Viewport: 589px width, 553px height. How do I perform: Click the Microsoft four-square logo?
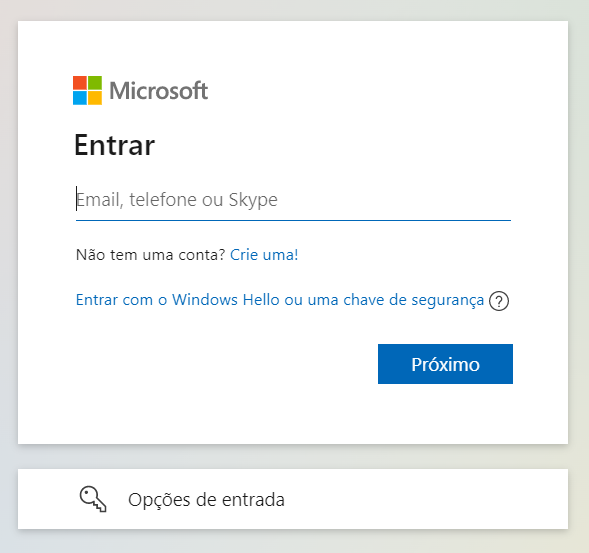87,91
